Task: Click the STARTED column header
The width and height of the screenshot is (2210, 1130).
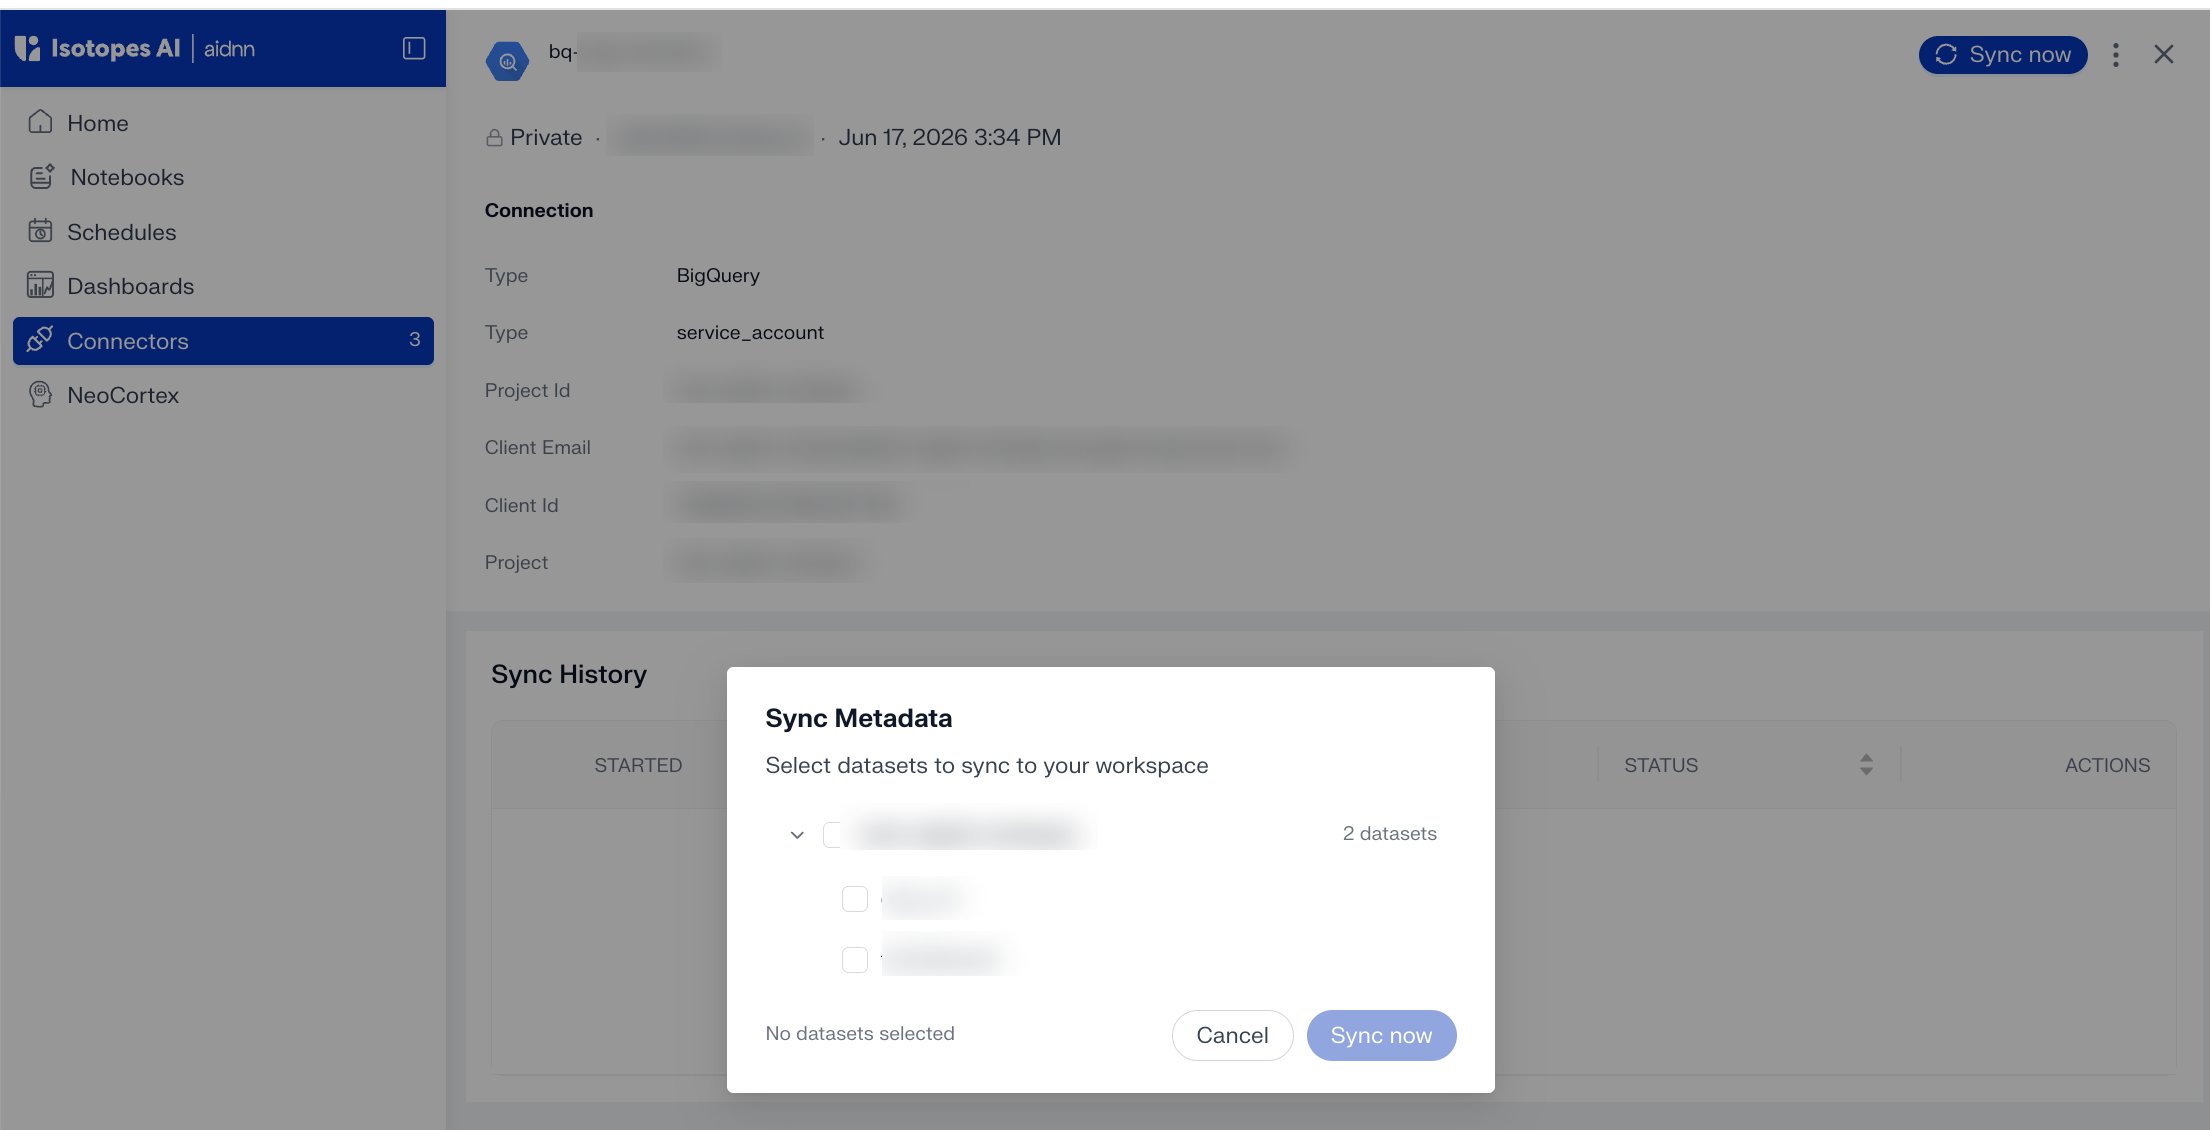Action: tap(638, 765)
